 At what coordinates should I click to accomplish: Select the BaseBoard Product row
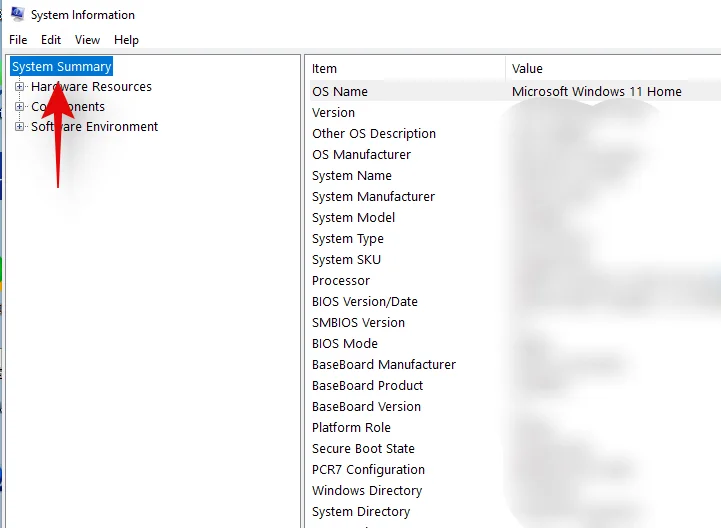click(514, 385)
